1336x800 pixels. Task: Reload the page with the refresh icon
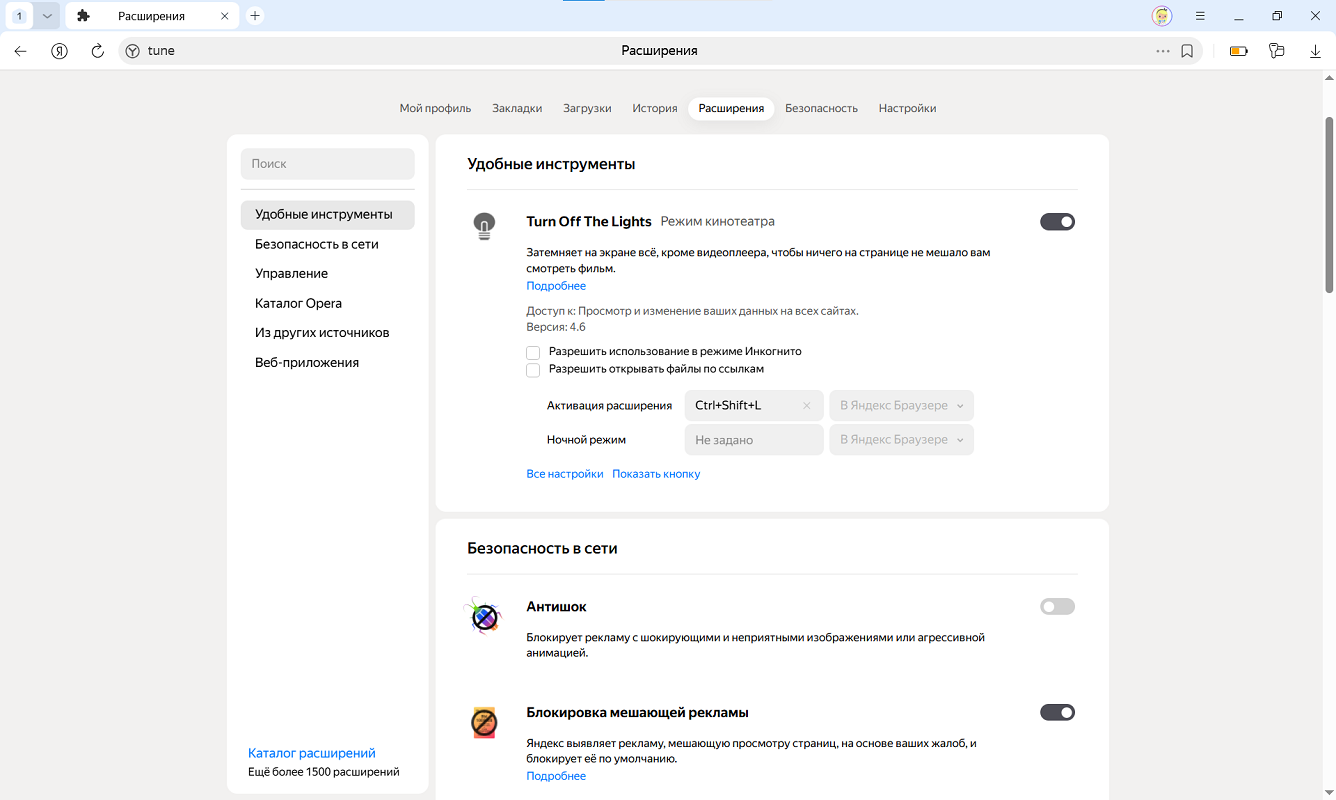tap(97, 51)
